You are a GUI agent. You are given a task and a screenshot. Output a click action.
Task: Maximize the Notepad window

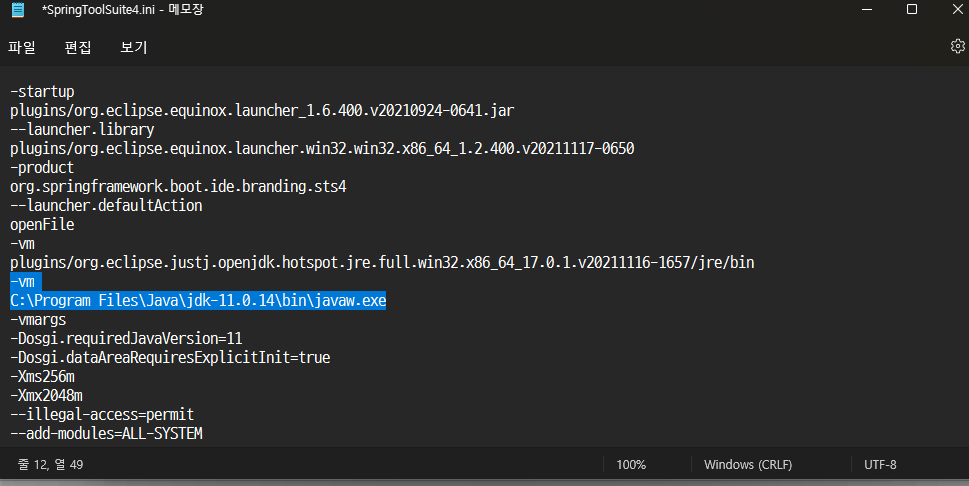click(x=912, y=9)
